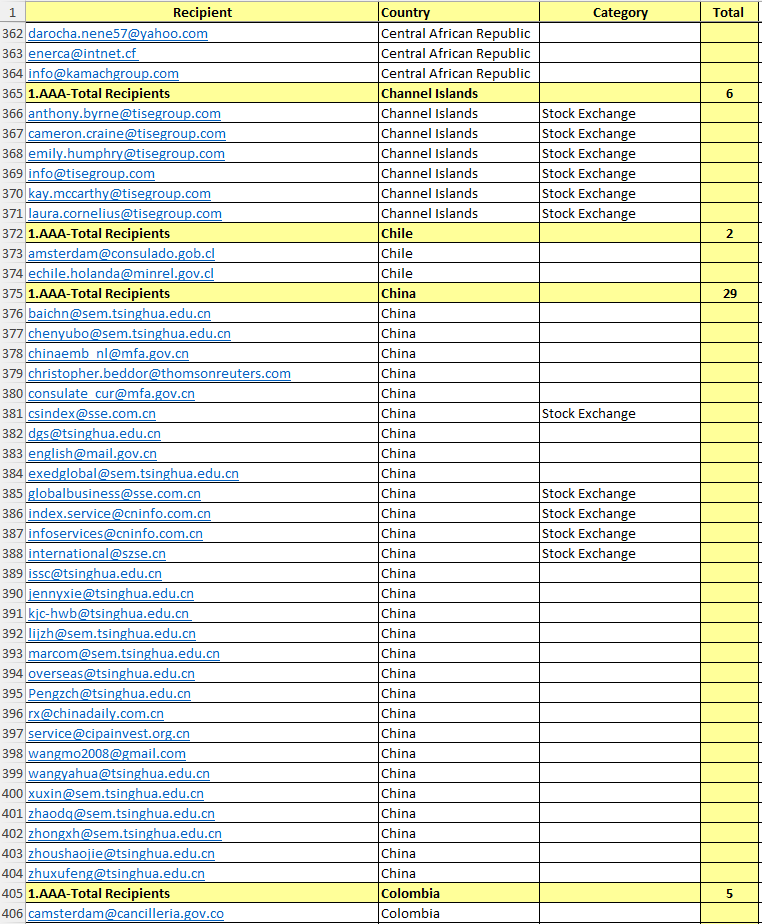Image resolution: width=762 pixels, height=924 pixels.
Task: Select the 1.AAA-Total Recipients cell in row 372
Action: coord(202,234)
